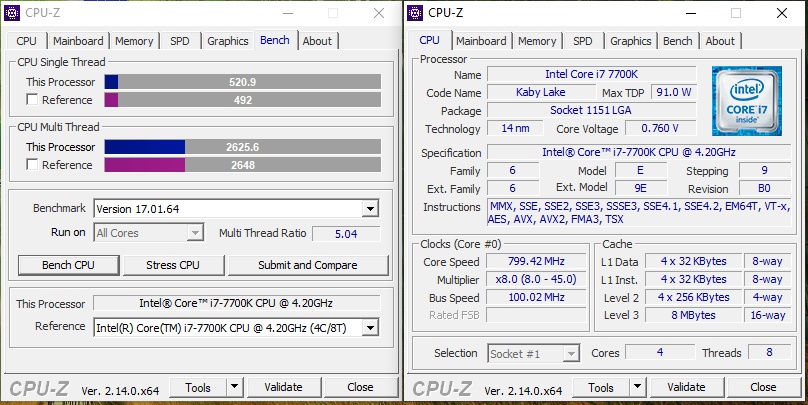The height and width of the screenshot is (405, 808).
Task: Click Max TDP value 91.0 W
Action: coord(674,92)
